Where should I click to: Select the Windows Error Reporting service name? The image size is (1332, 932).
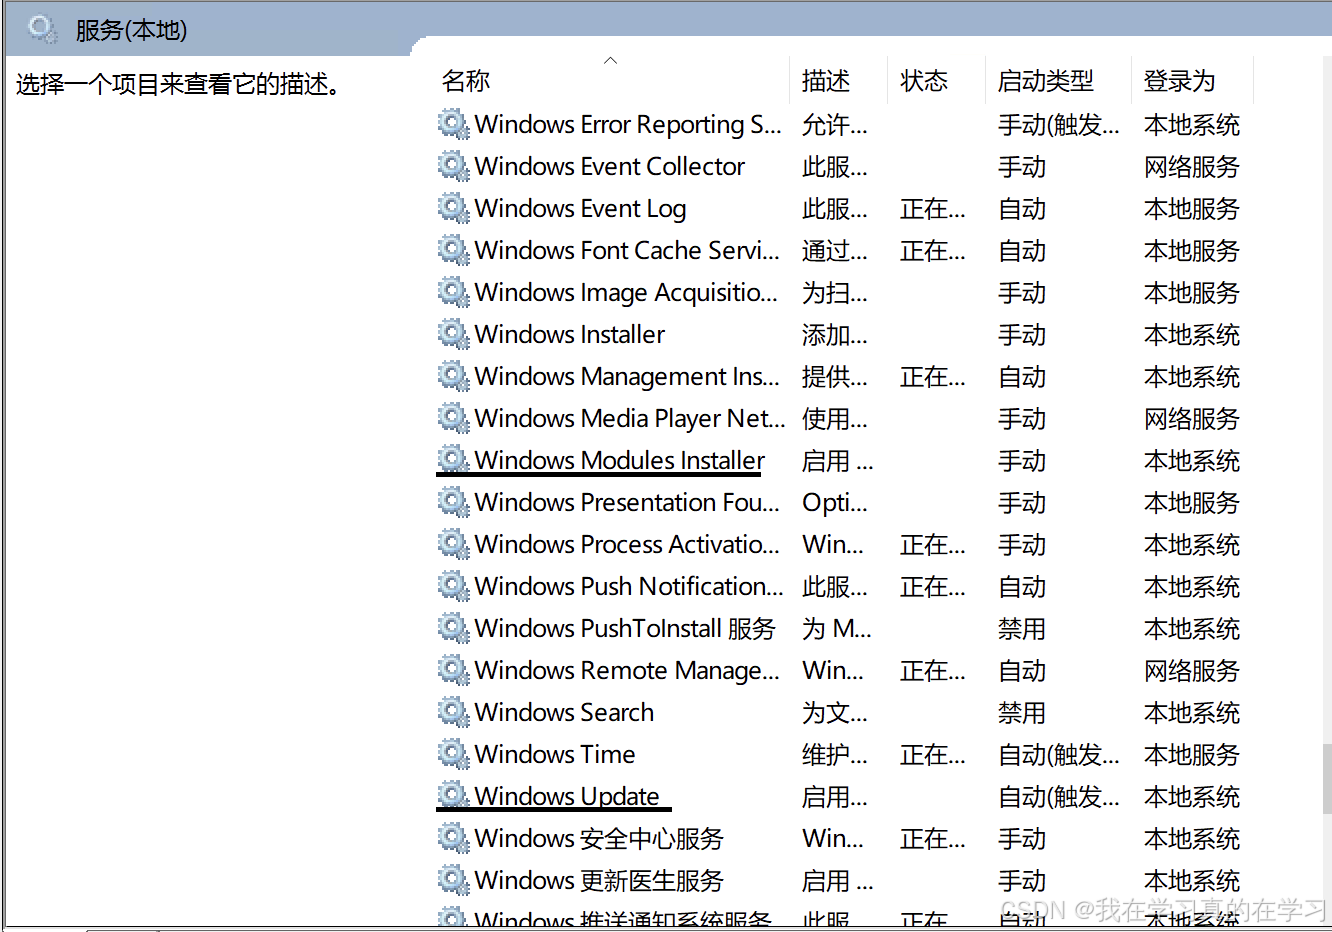[628, 124]
